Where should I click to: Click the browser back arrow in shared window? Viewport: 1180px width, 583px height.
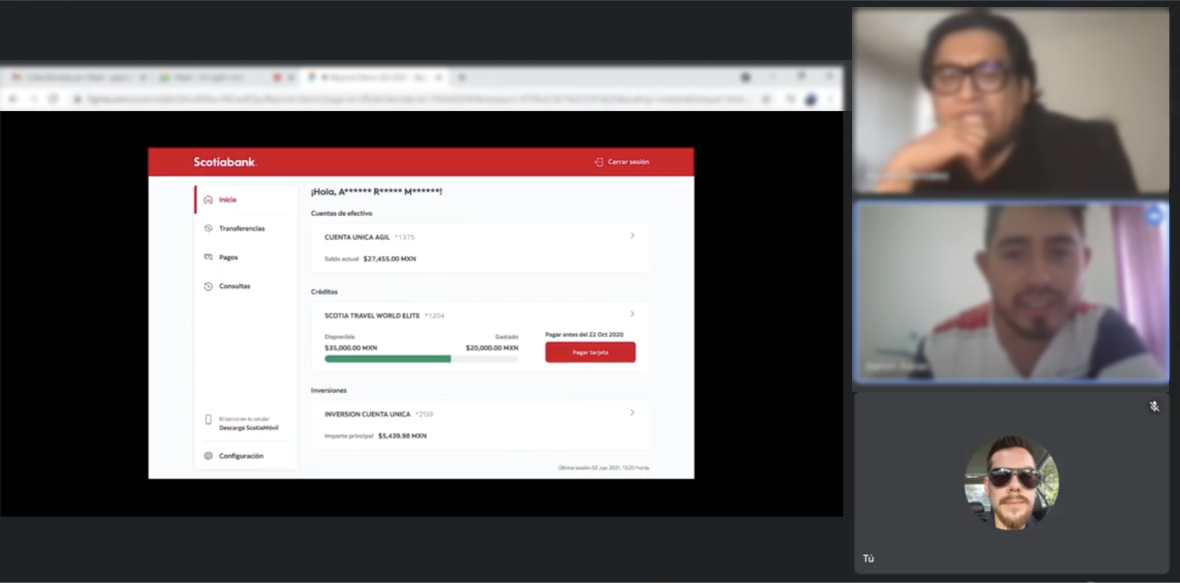tap(13, 99)
